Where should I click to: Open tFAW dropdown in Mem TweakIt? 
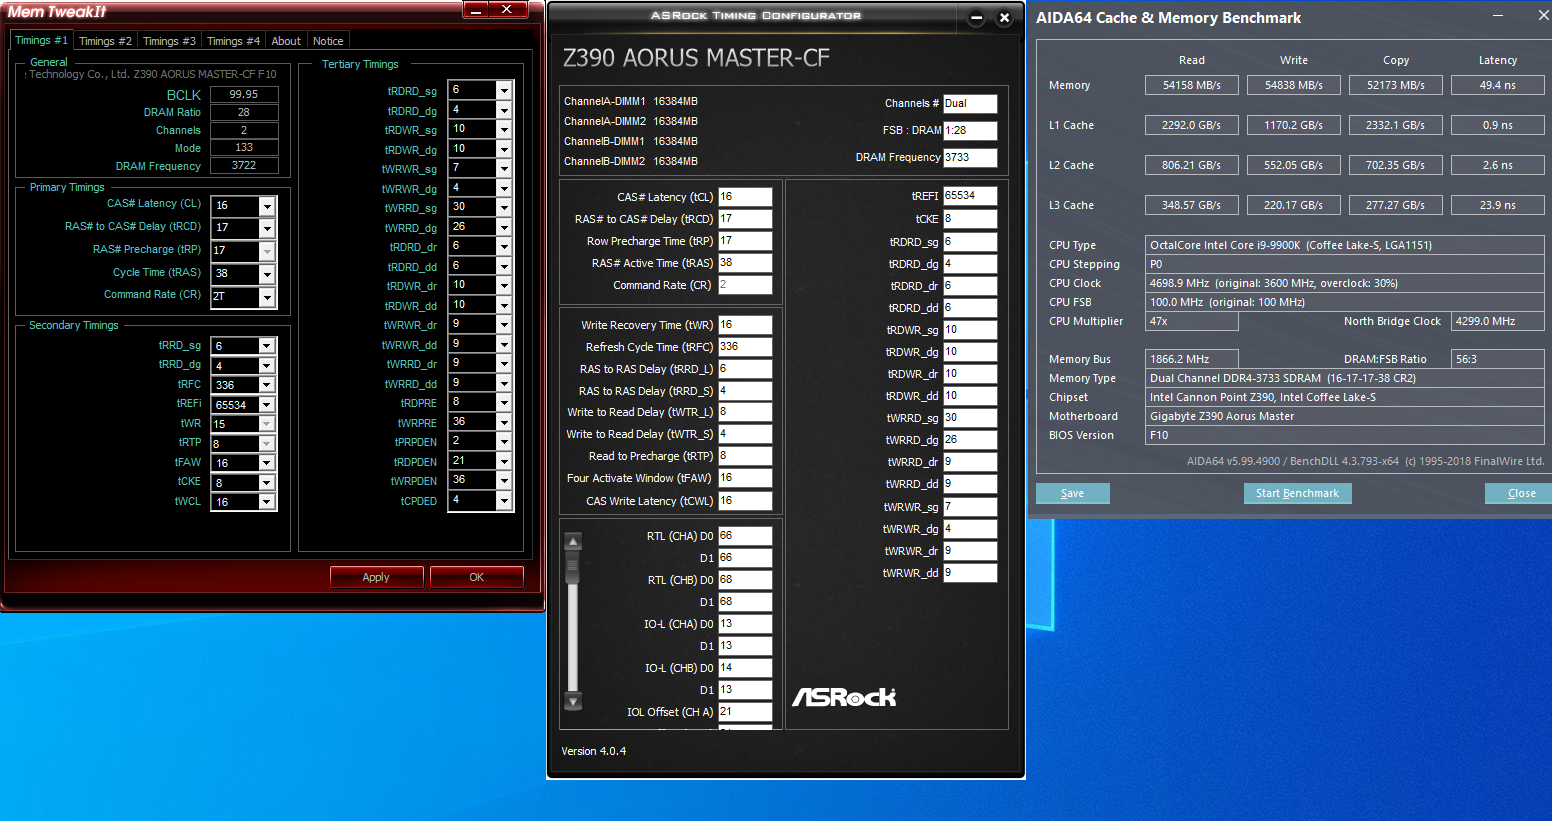(267, 463)
